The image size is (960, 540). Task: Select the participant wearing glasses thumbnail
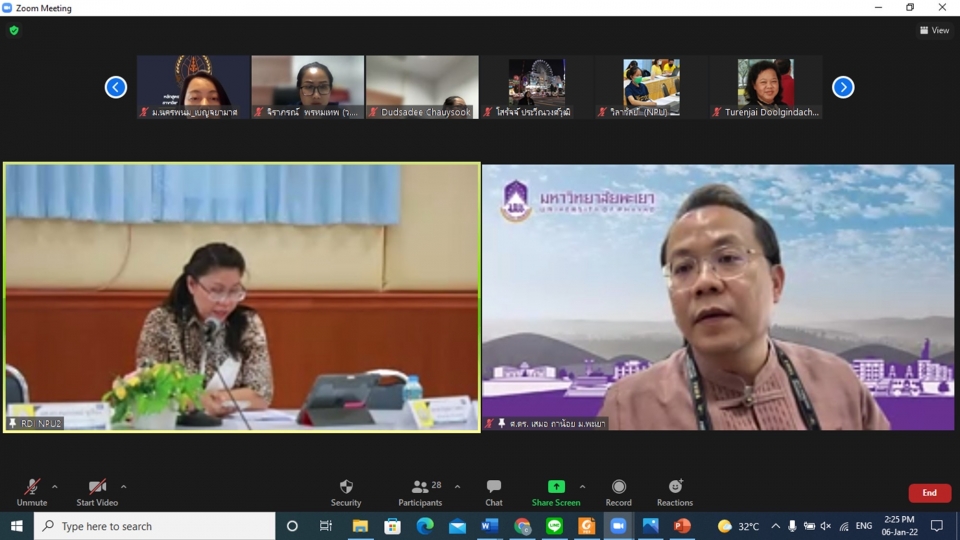pyautogui.click(x=308, y=87)
